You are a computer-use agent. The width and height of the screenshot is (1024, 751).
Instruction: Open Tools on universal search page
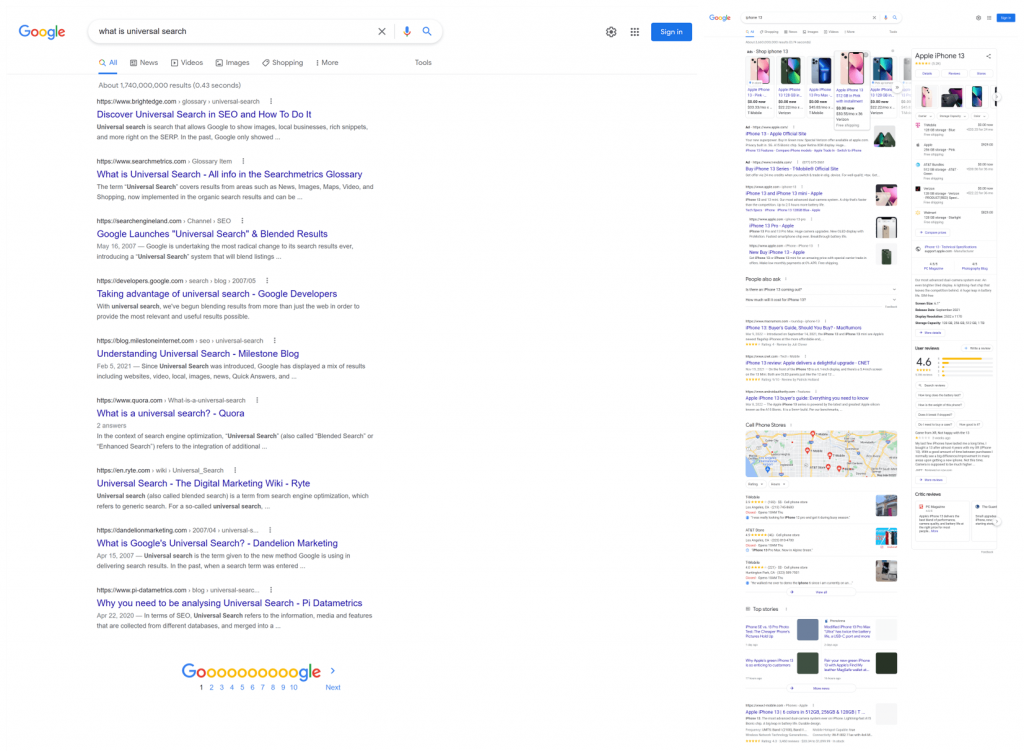point(423,63)
